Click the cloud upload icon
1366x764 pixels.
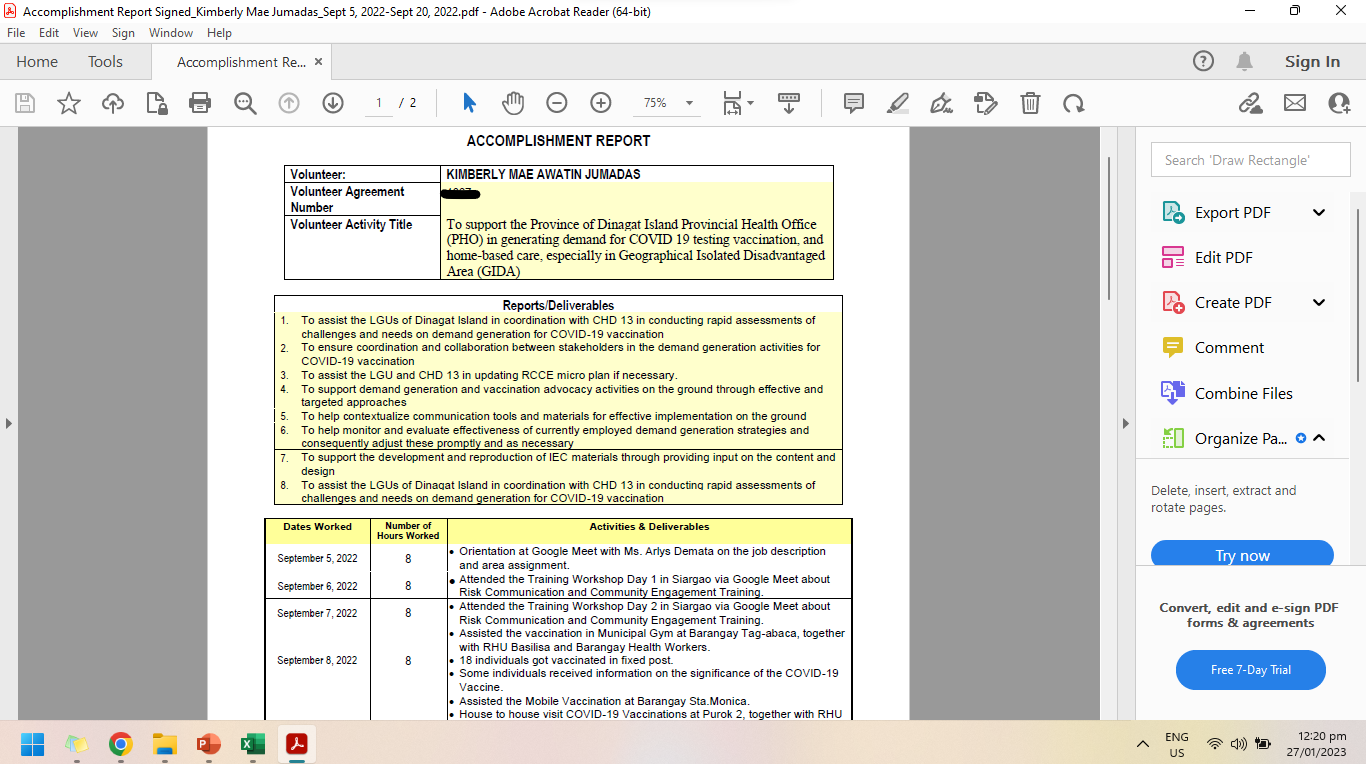pyautogui.click(x=113, y=103)
